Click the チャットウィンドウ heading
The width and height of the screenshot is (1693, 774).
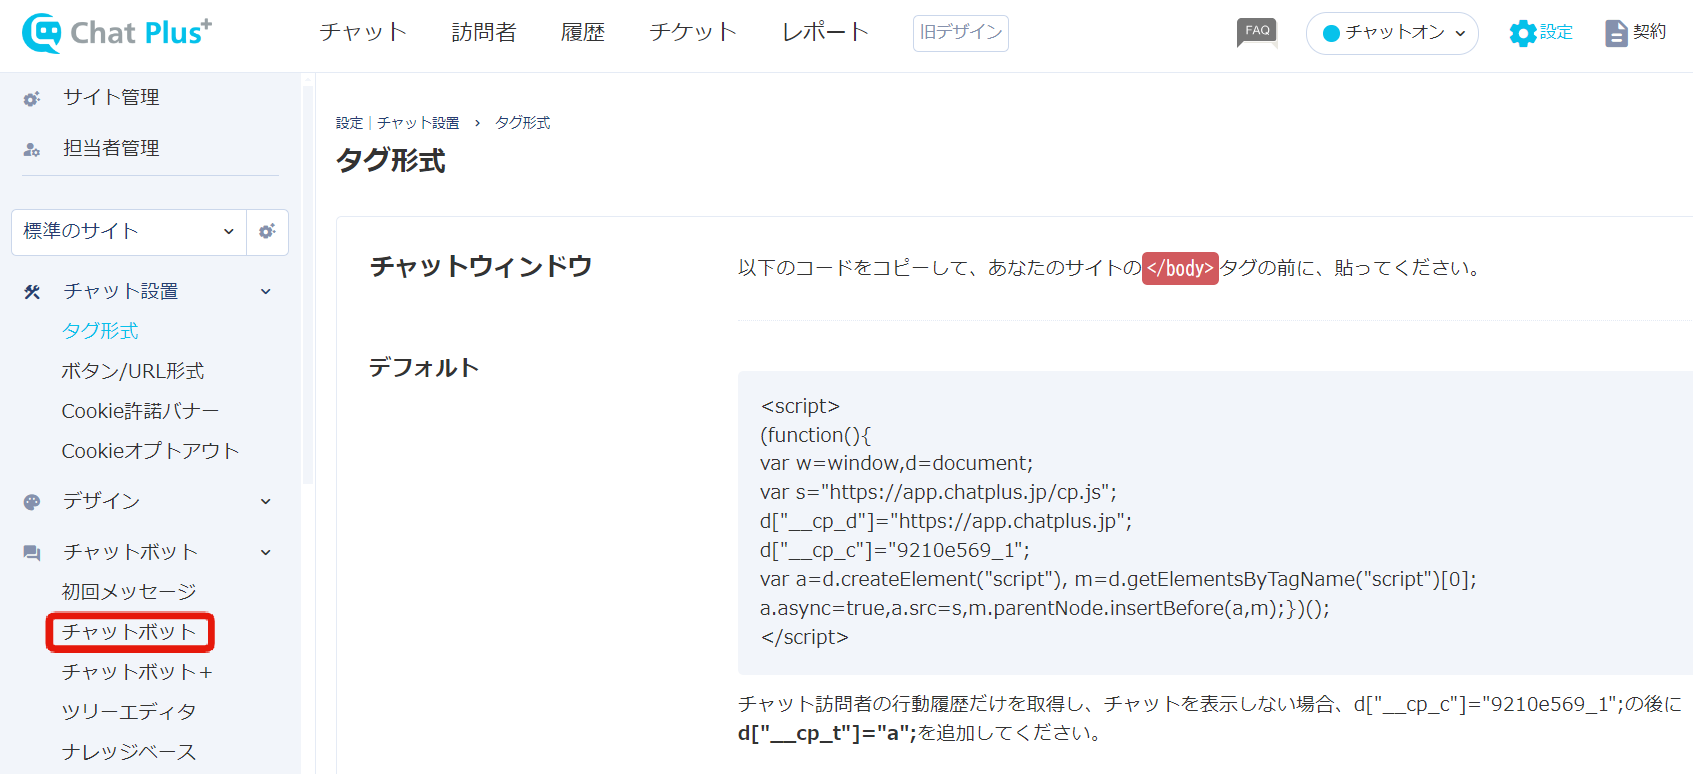481,266
